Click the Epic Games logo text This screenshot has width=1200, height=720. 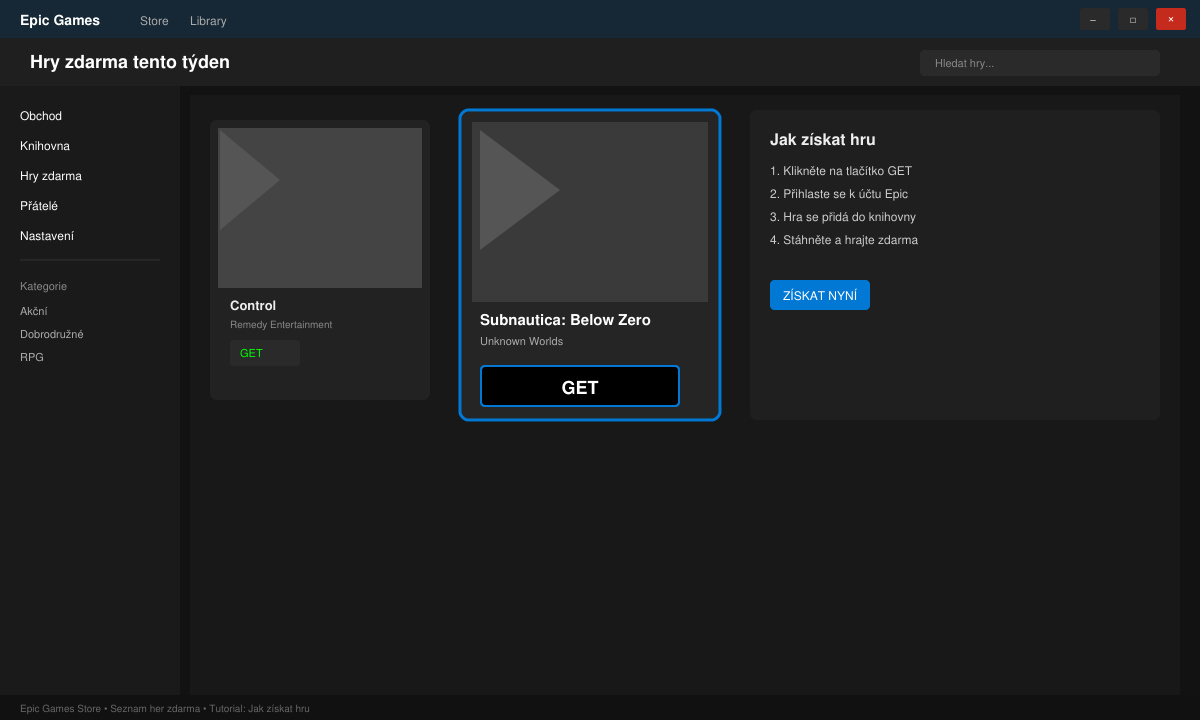coord(60,20)
